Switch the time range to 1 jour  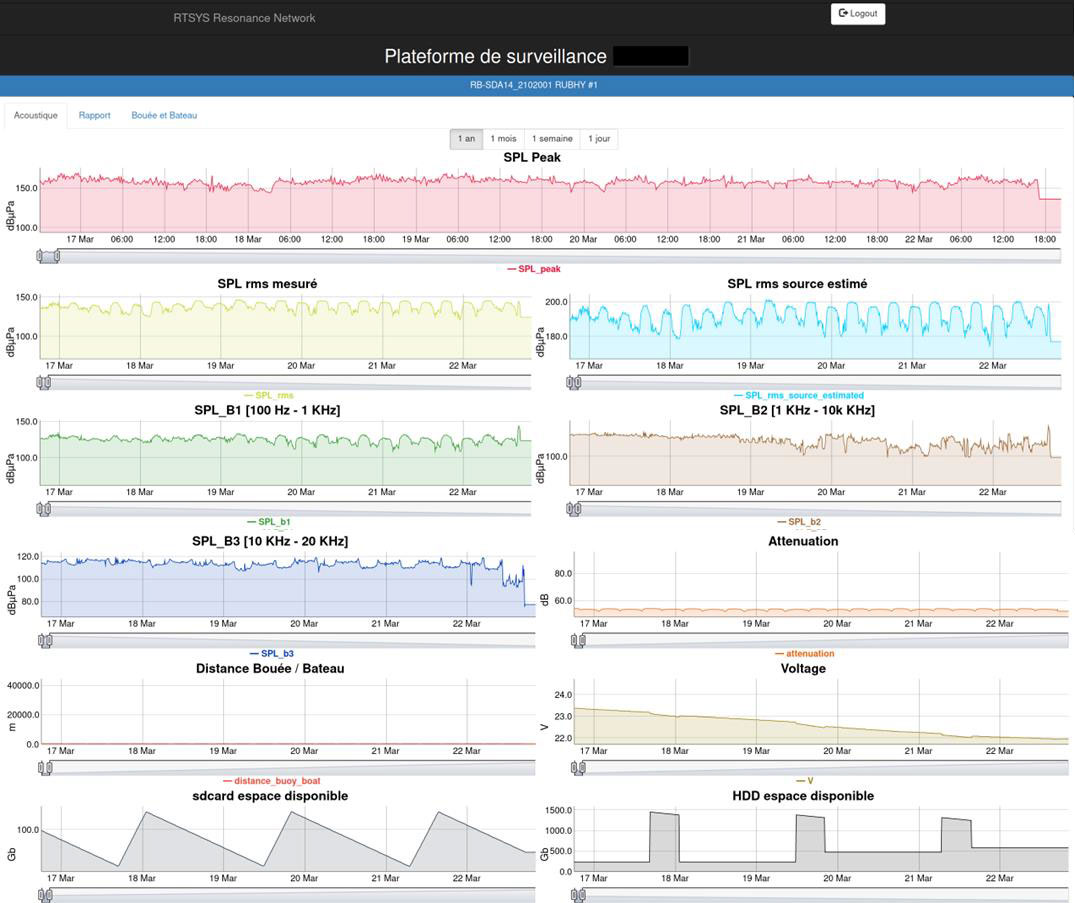click(598, 139)
